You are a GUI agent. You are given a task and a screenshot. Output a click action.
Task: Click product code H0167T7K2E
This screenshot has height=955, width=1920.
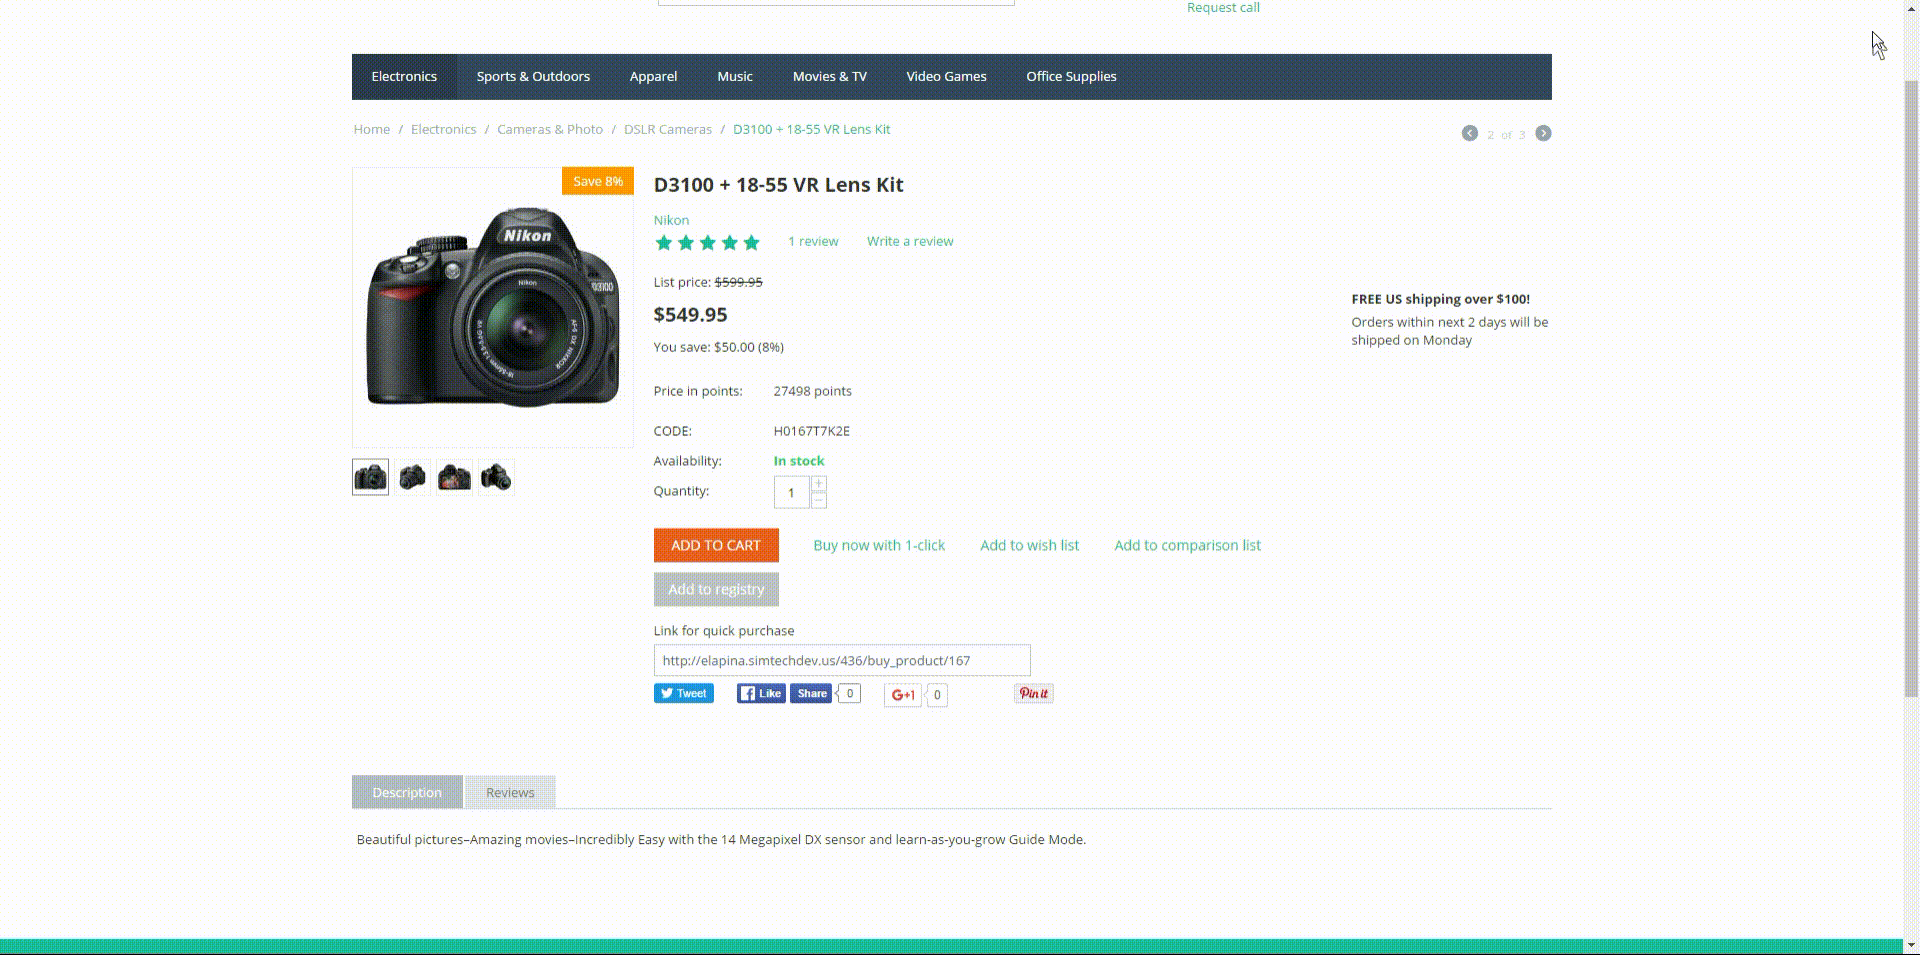pos(812,431)
